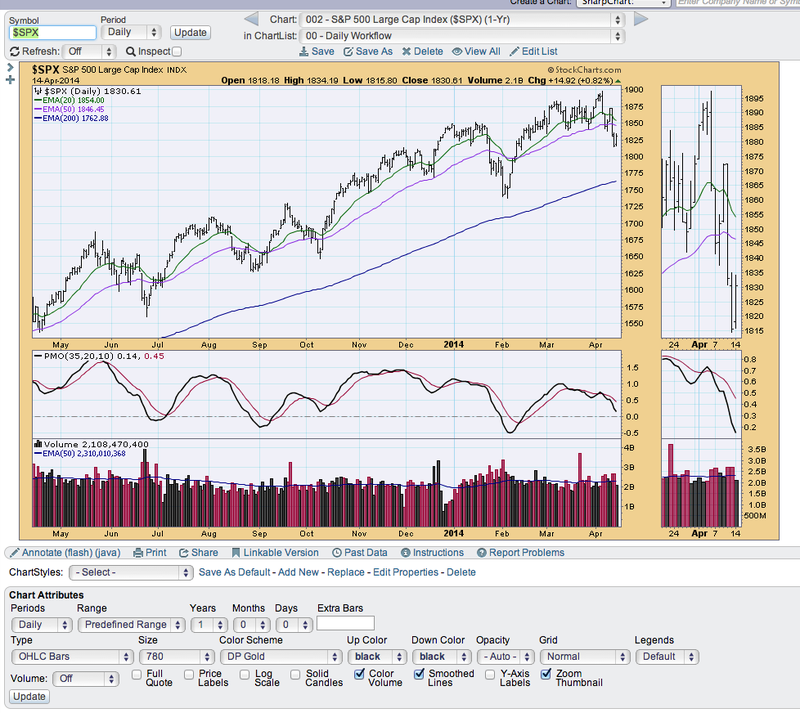Viewport: 800px width, 713px height.
Task: Open the Months value dropdown
Action: (x=252, y=625)
